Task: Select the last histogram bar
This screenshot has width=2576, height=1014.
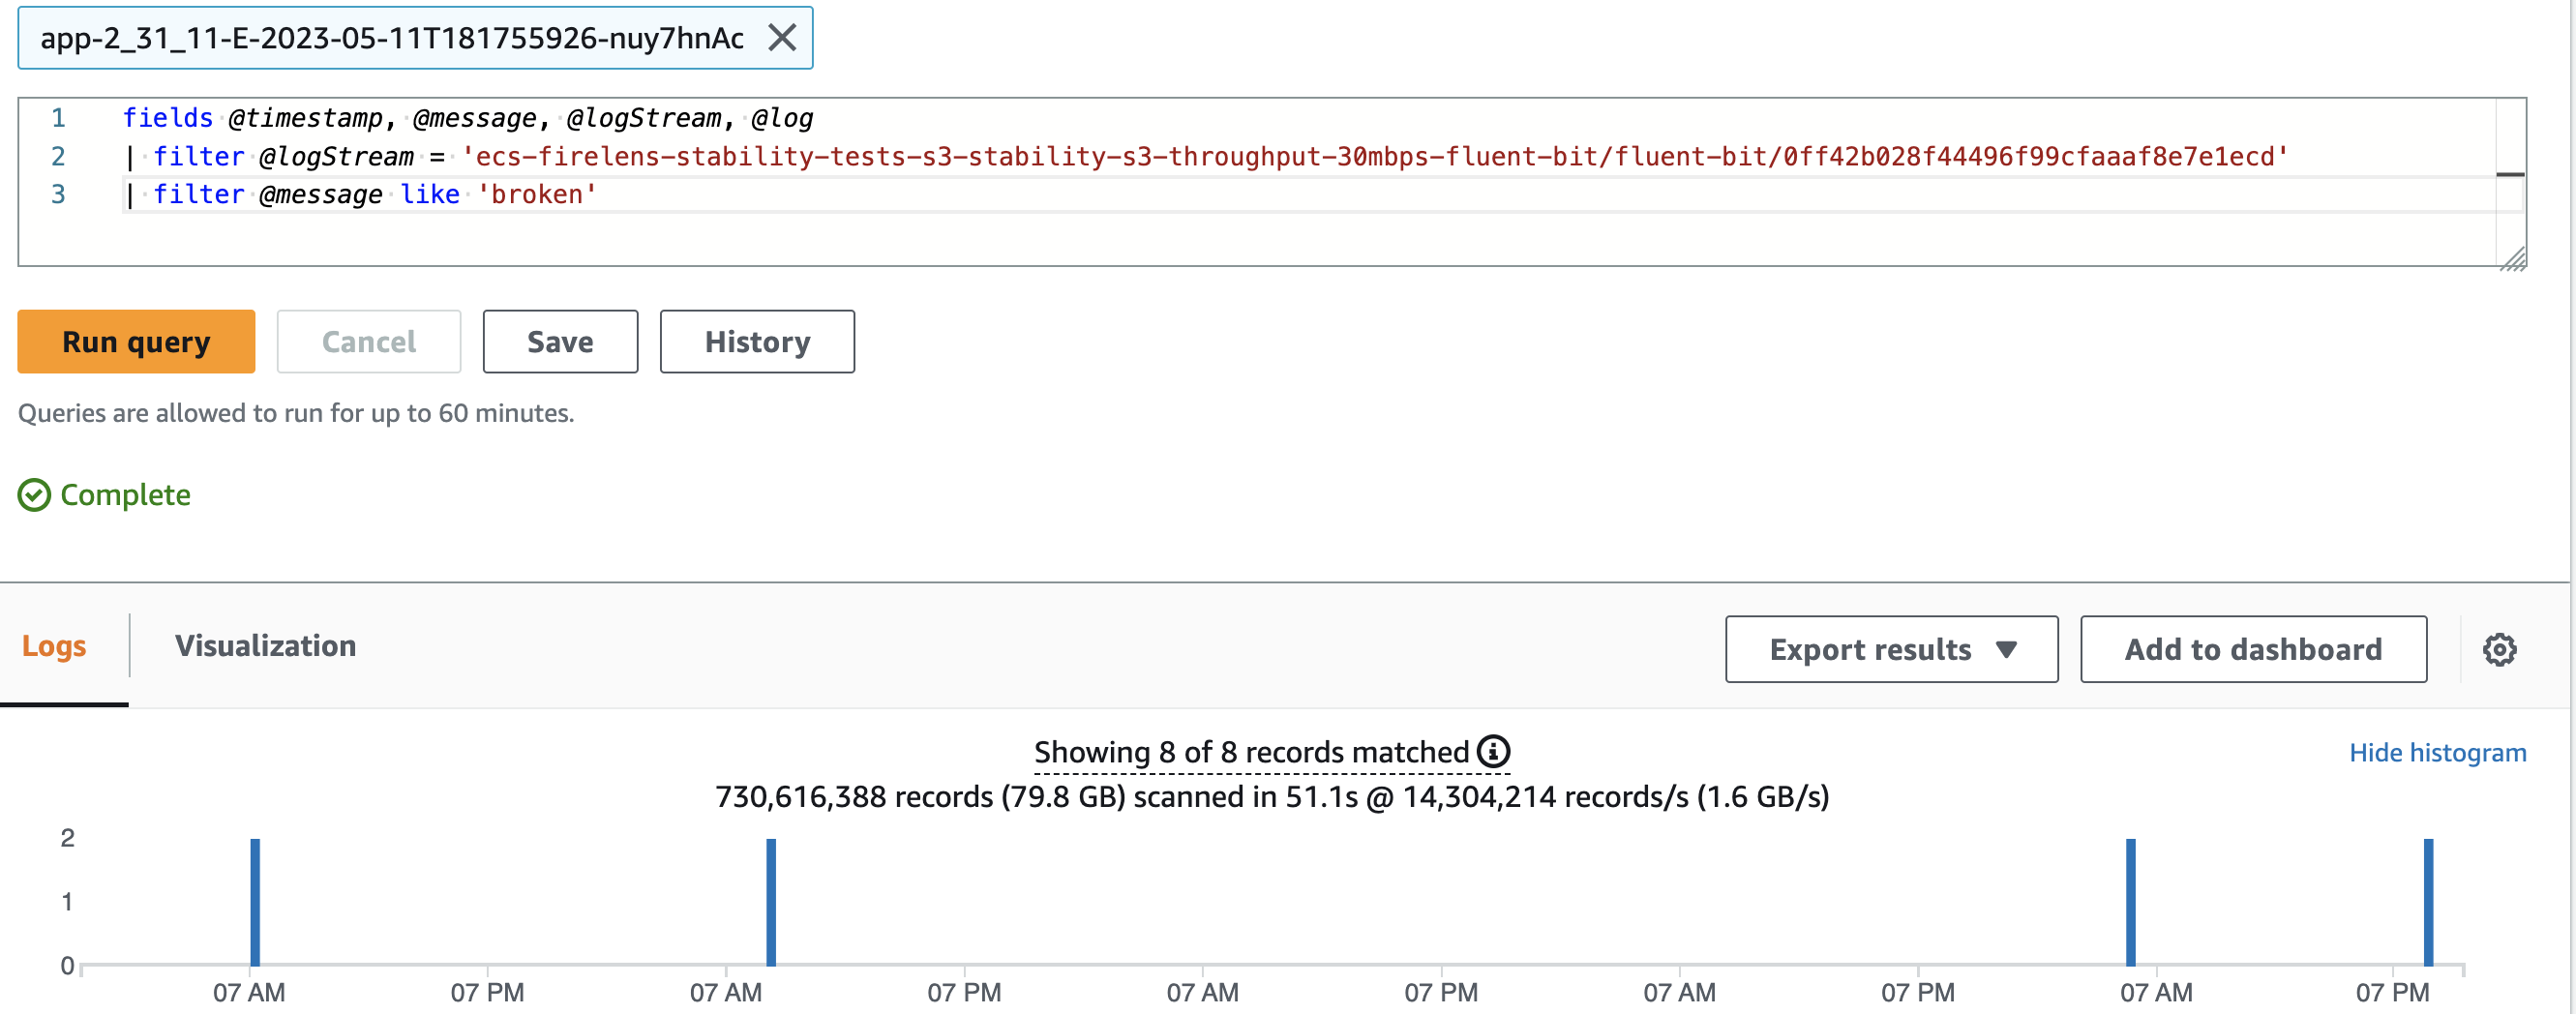Action: [x=2428, y=901]
